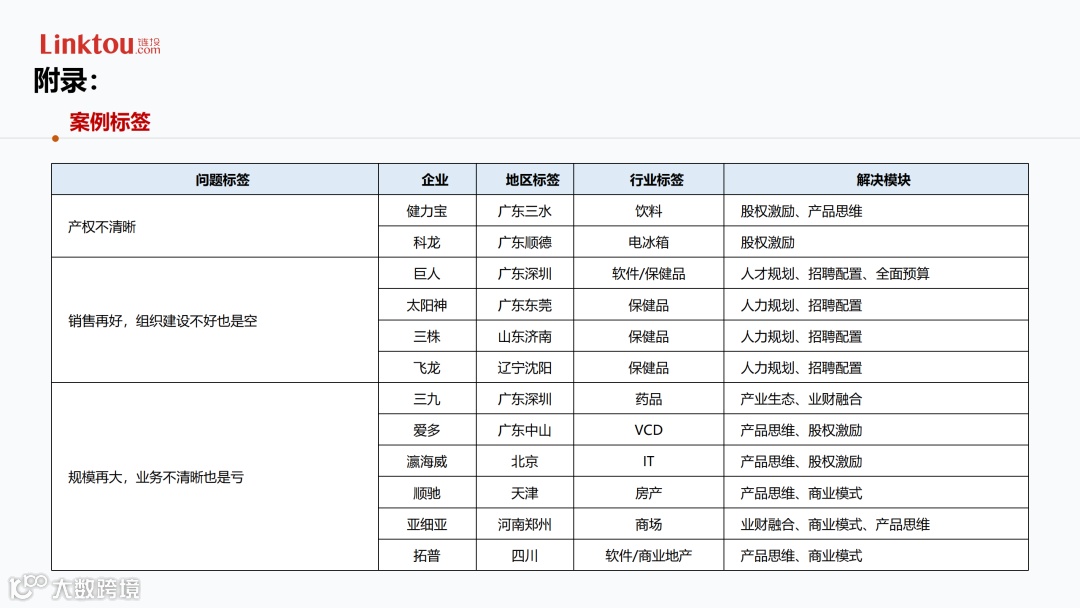Select region '河南郑州'
This screenshot has width=1080, height=608.
[525, 525]
